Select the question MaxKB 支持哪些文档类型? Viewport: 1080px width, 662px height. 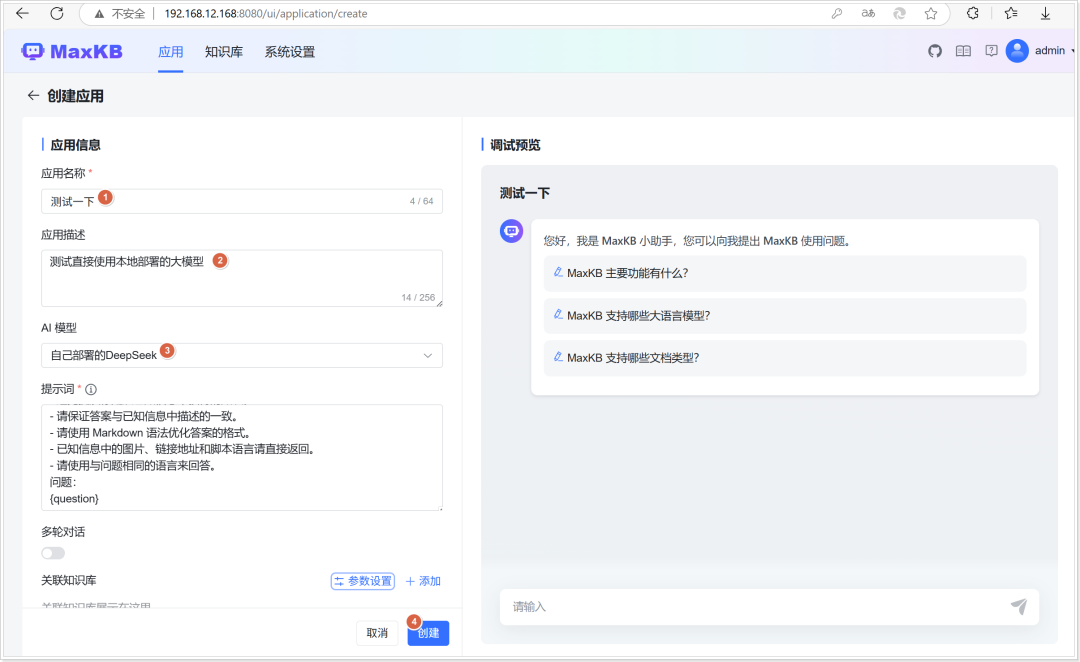pyautogui.click(x=785, y=358)
